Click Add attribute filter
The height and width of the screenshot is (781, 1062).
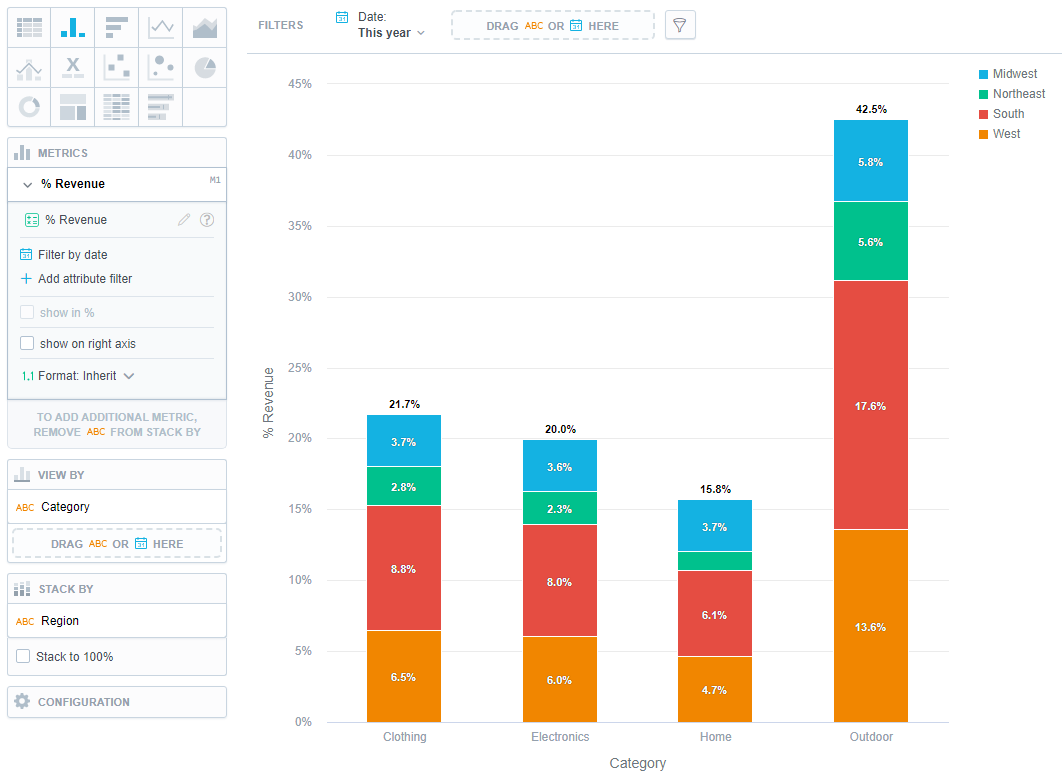84,279
